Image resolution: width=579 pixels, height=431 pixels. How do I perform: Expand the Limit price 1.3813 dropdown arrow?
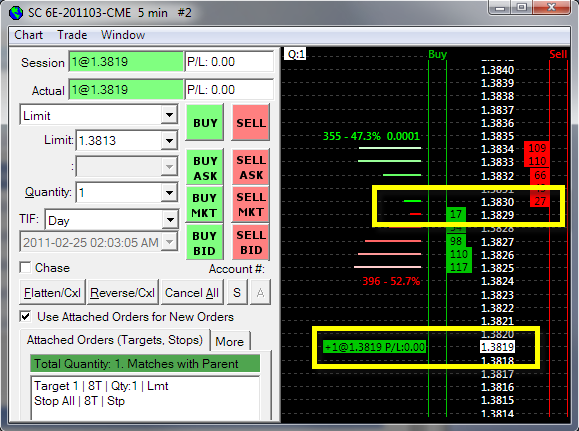169,141
